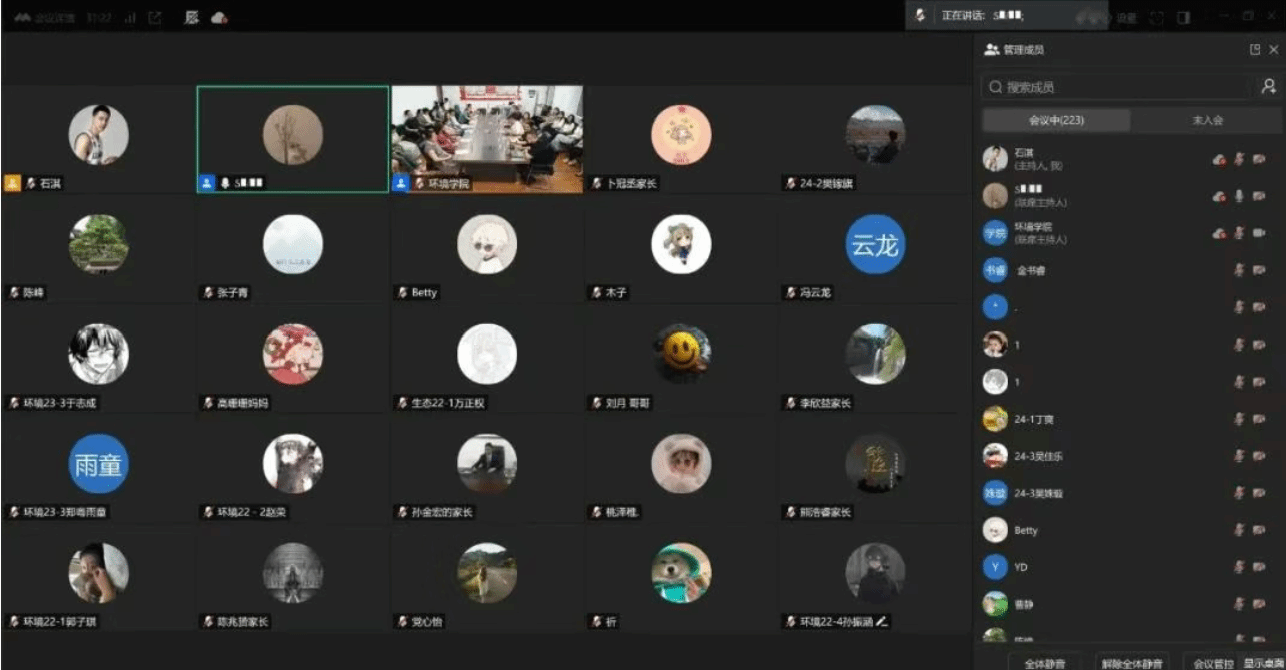The width and height of the screenshot is (1286, 670).
Task: Toggle microphone for 金书睿 in member list
Action: click(1239, 270)
